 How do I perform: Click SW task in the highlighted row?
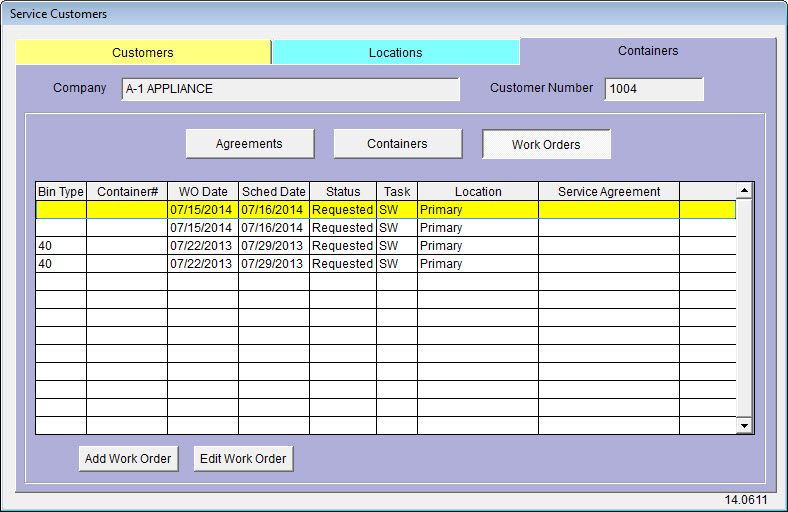[397, 210]
